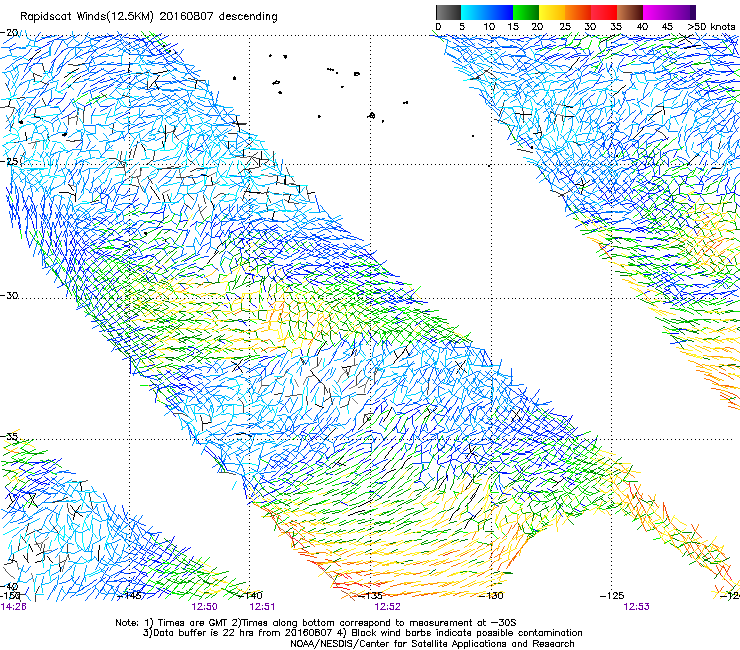
Task: Pick the dark purple 45–50 knots legend swatch
Action: tap(682, 12)
